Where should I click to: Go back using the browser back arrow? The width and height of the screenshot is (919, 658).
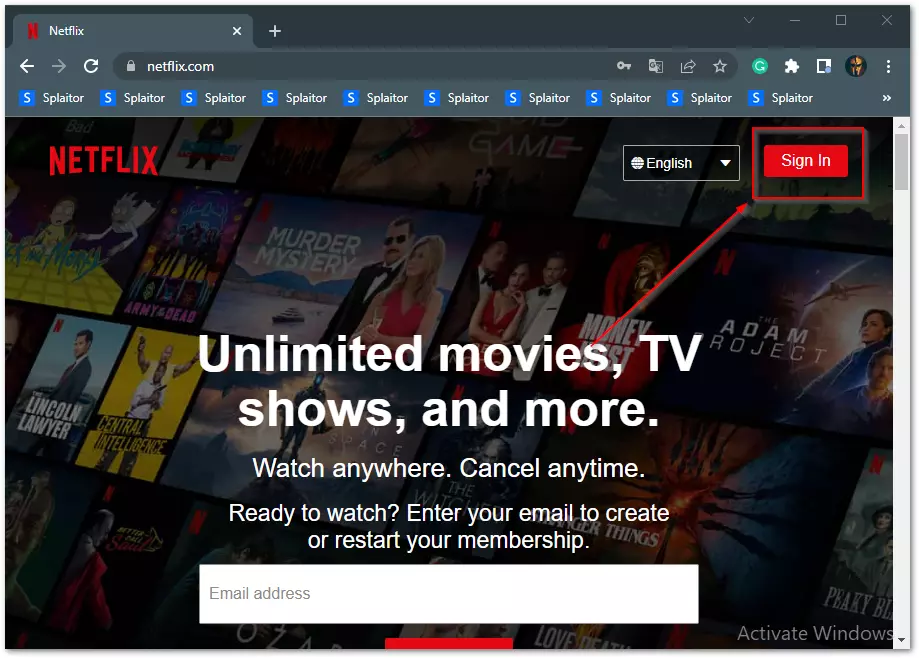point(27,66)
